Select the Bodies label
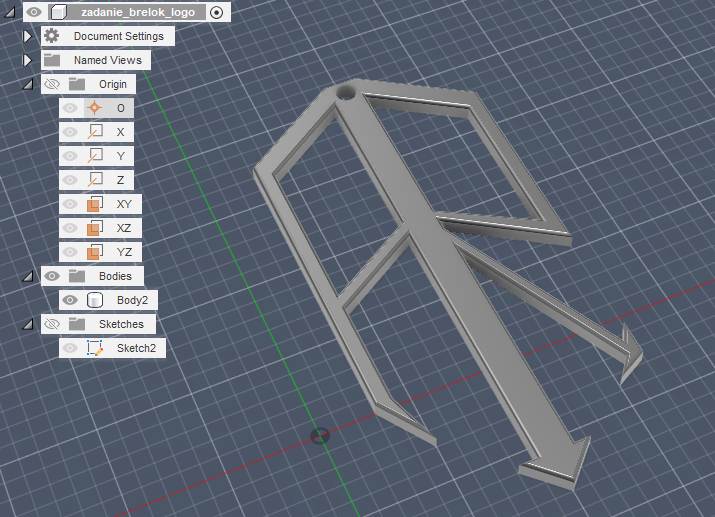The width and height of the screenshot is (715, 517). [115, 276]
